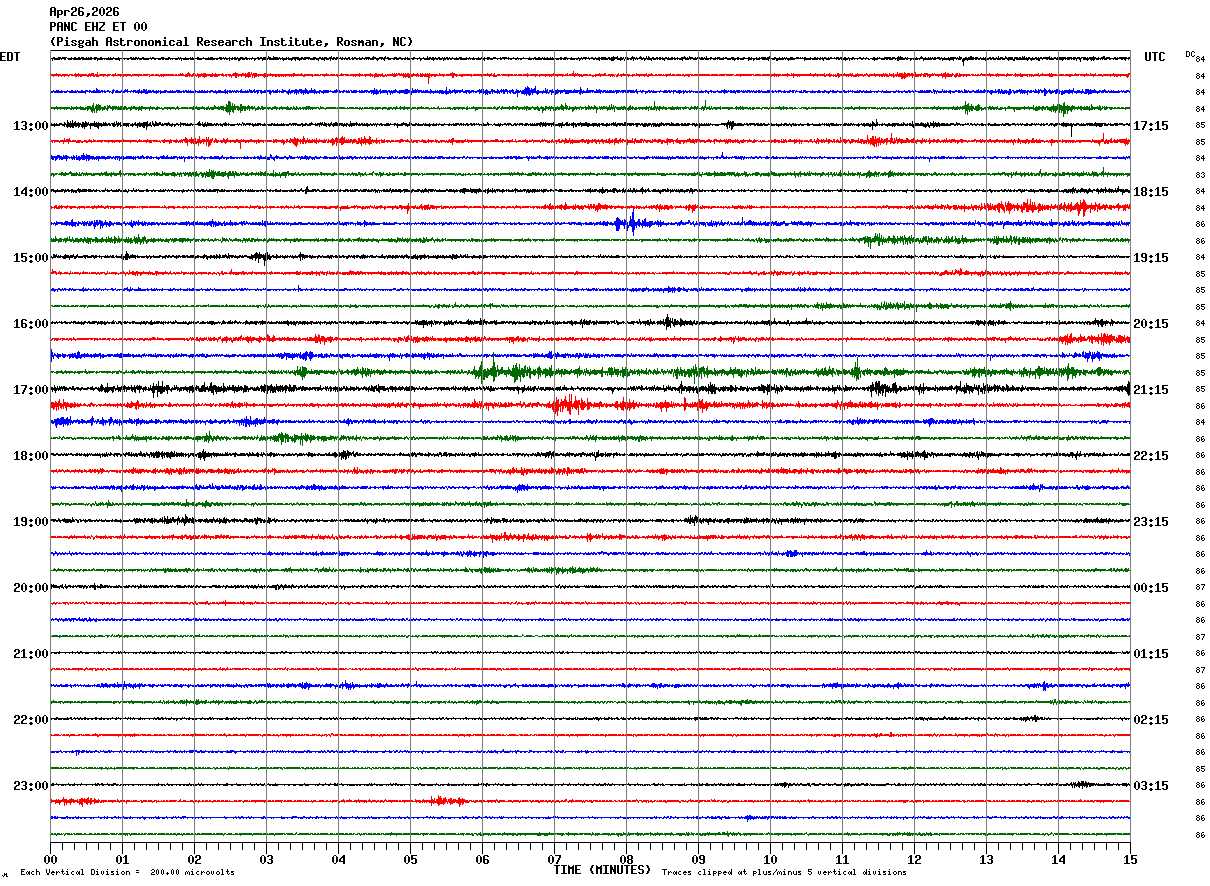Click minute 12 tick label on bottom axis

click(914, 859)
